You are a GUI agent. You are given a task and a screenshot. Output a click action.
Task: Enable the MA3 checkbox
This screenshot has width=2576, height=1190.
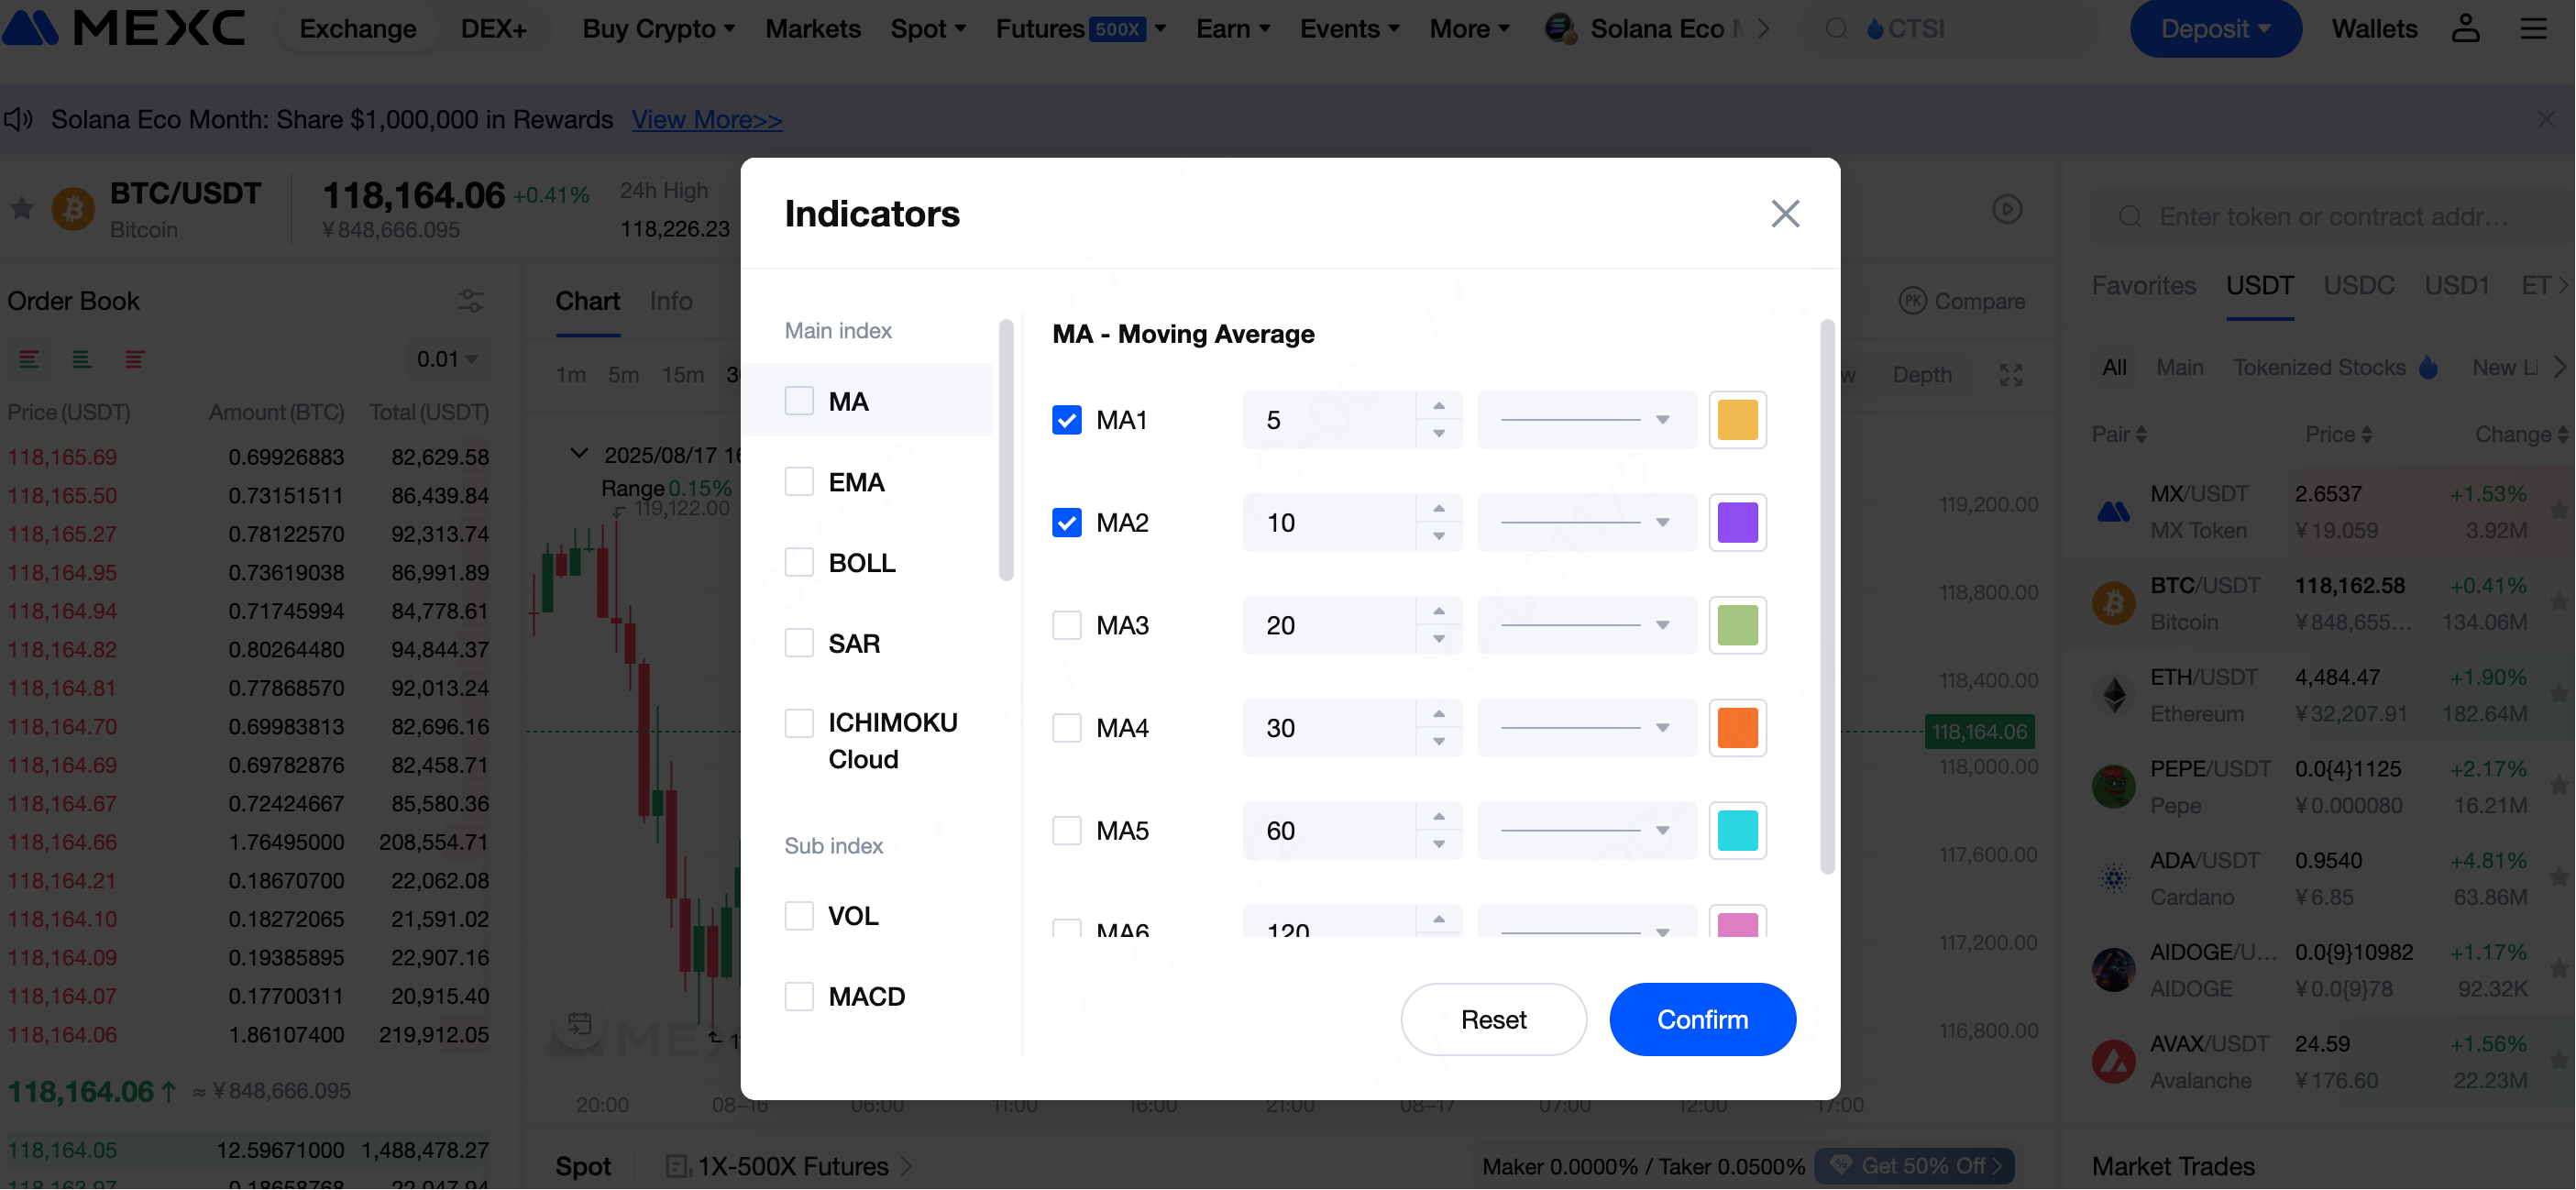point(1066,625)
